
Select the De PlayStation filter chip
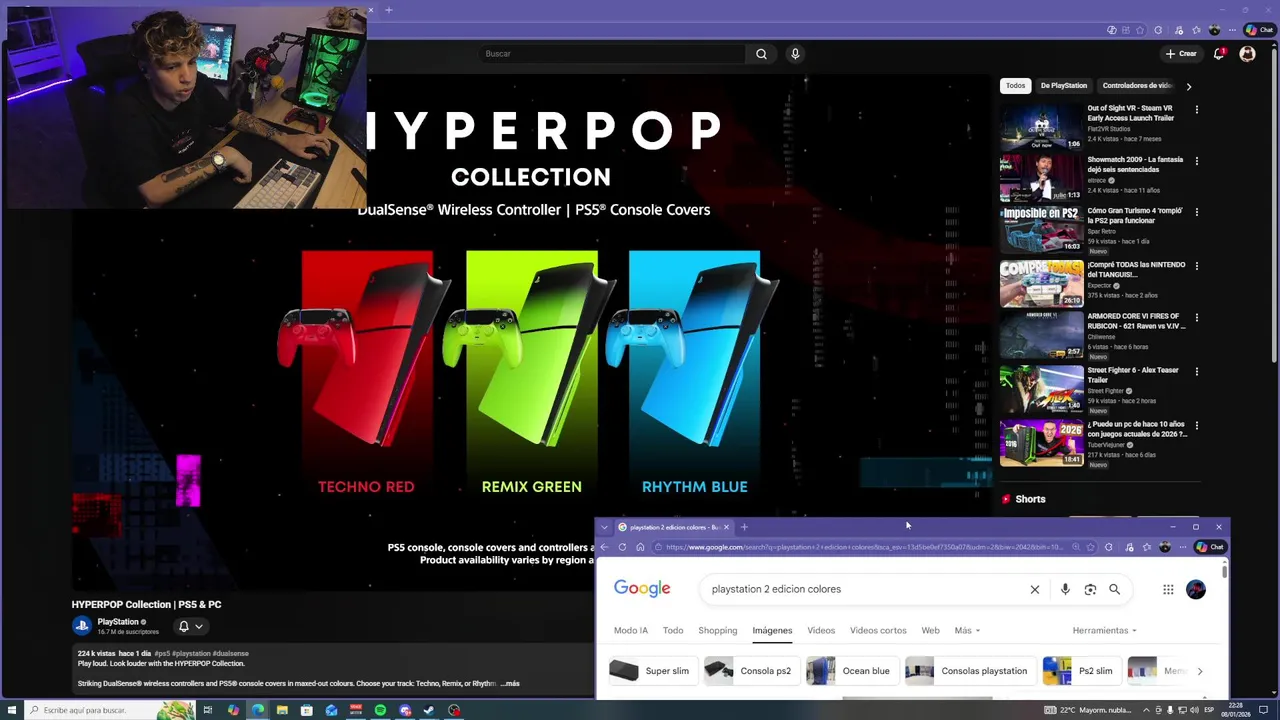pos(1063,86)
